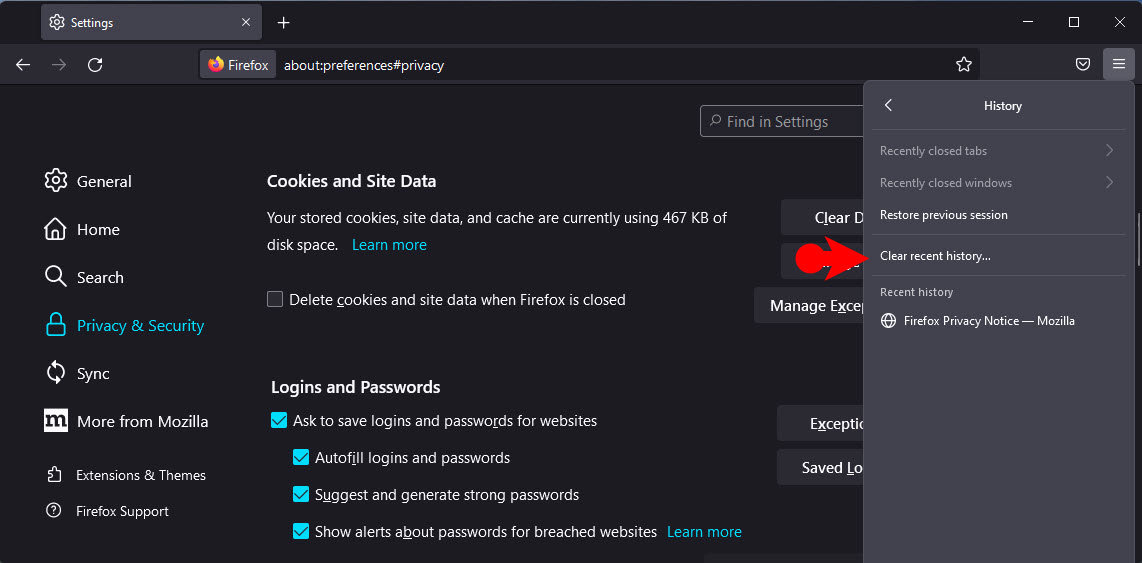Toggle Autofill logins and passwords checkbox
The width and height of the screenshot is (1142, 563).
(301, 458)
